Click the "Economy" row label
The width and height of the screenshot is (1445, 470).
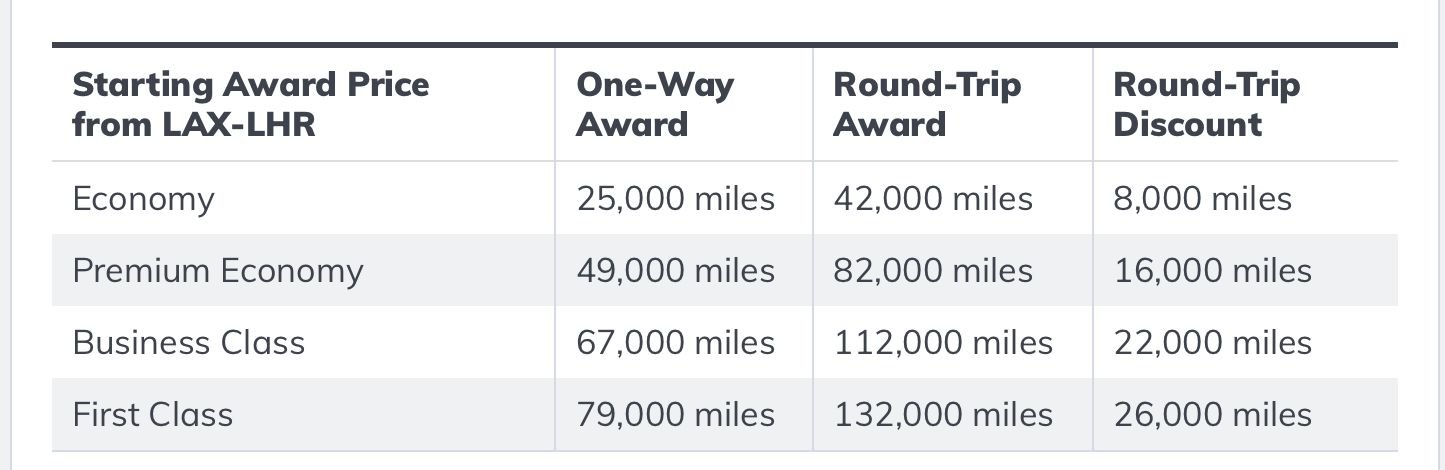(143, 199)
